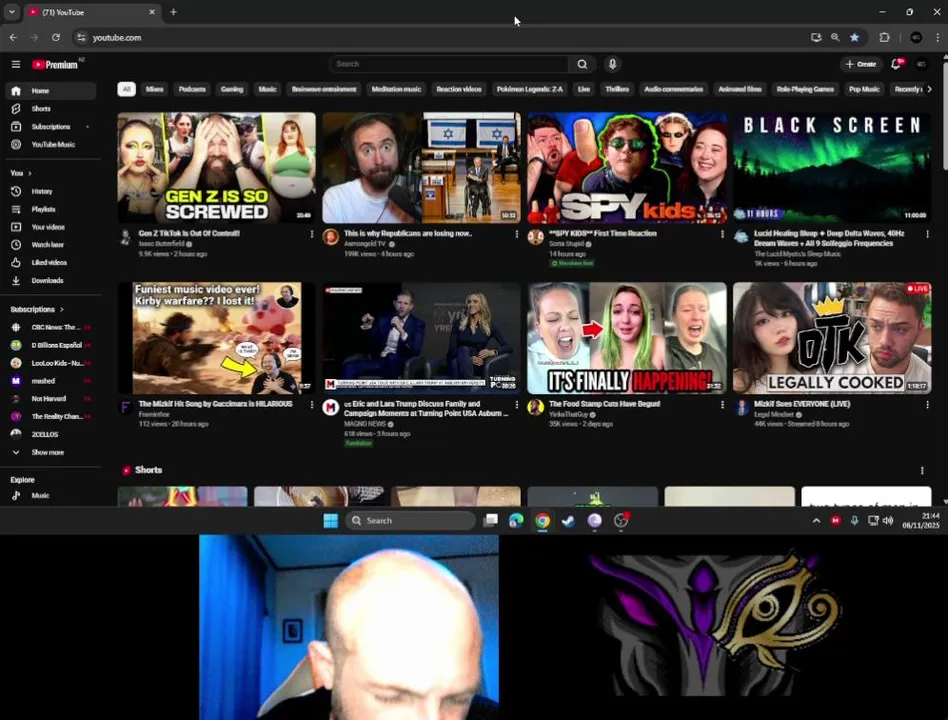Open Watch later in sidebar
Screen dimensions: 948x720
point(51,245)
